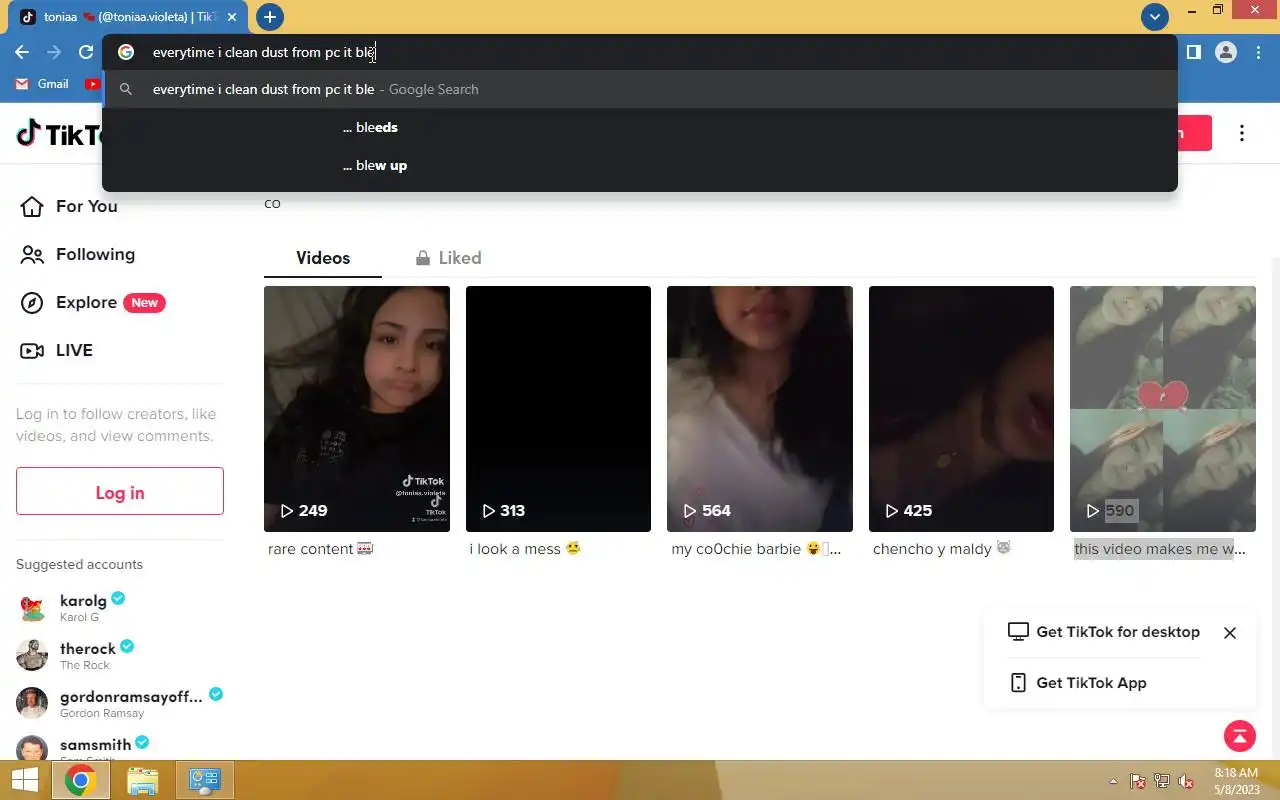This screenshot has height=800, width=1280.
Task: Click Get TikTok for desktop
Action: pos(1104,632)
